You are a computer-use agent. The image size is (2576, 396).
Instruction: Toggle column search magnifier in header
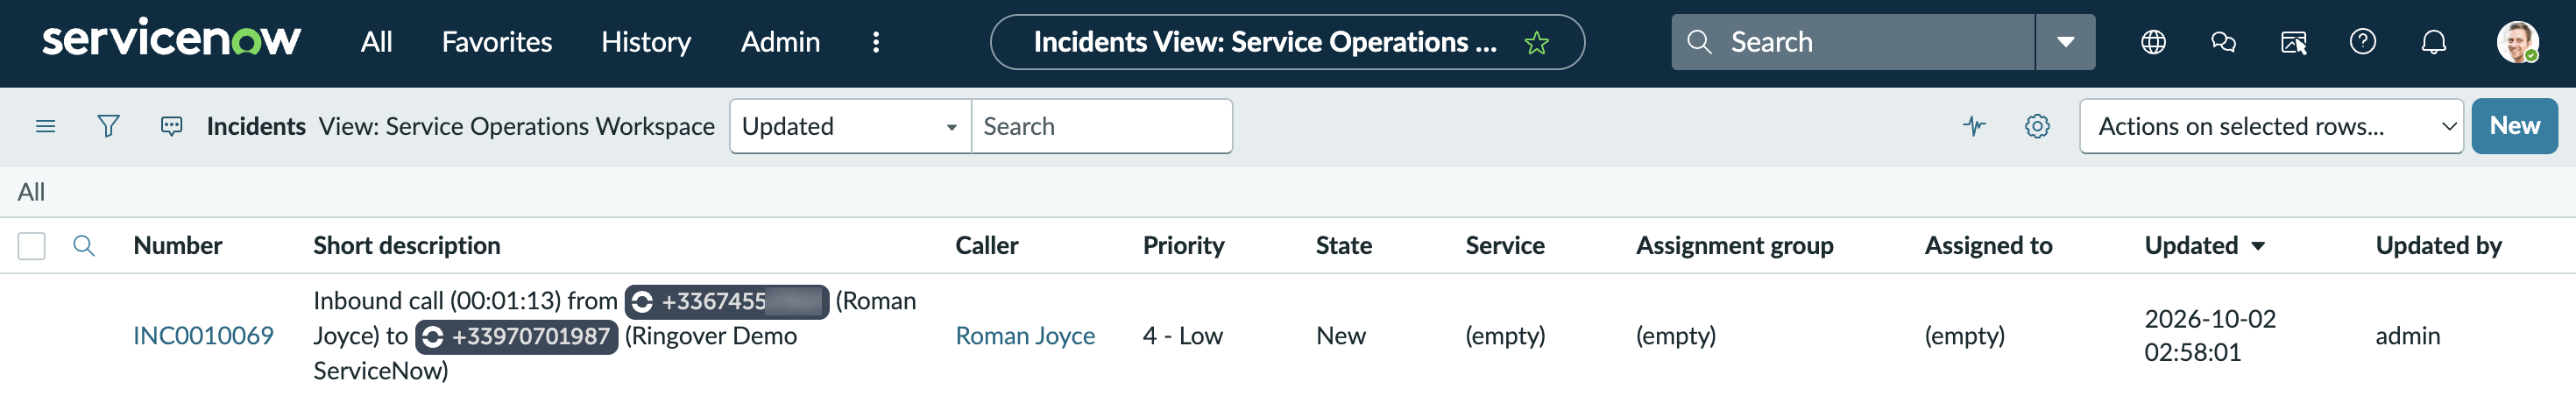(84, 246)
